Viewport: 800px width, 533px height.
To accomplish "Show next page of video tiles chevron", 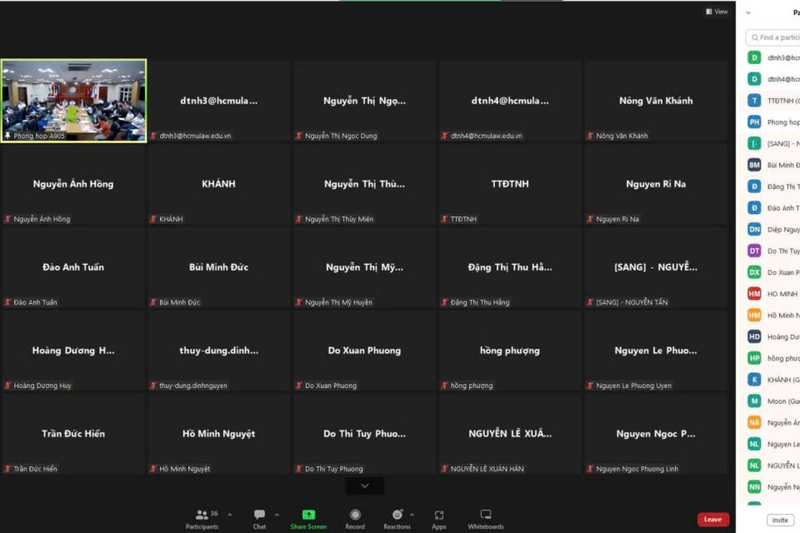I will [365, 486].
